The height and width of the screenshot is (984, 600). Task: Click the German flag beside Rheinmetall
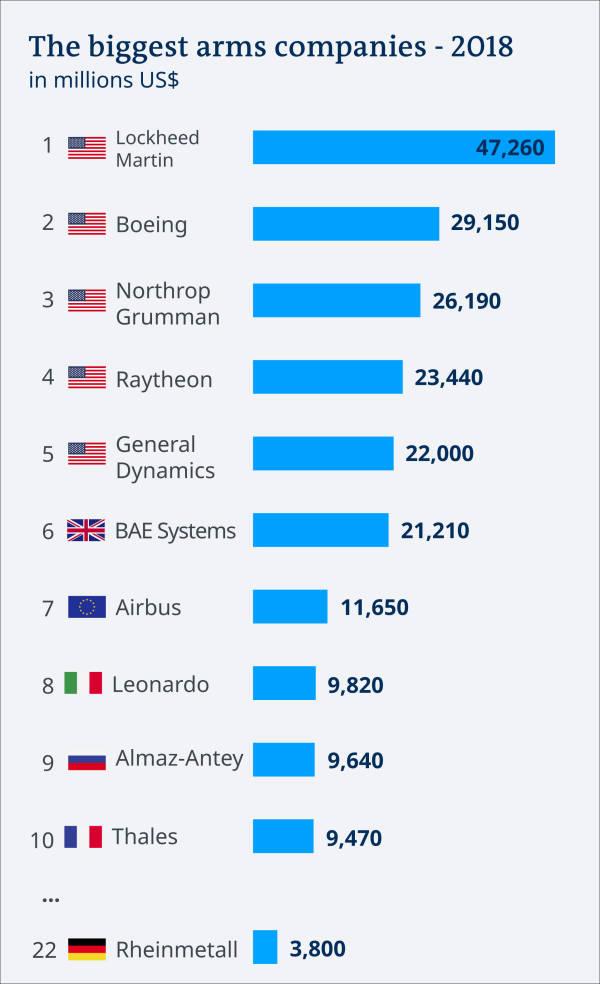coord(87,949)
